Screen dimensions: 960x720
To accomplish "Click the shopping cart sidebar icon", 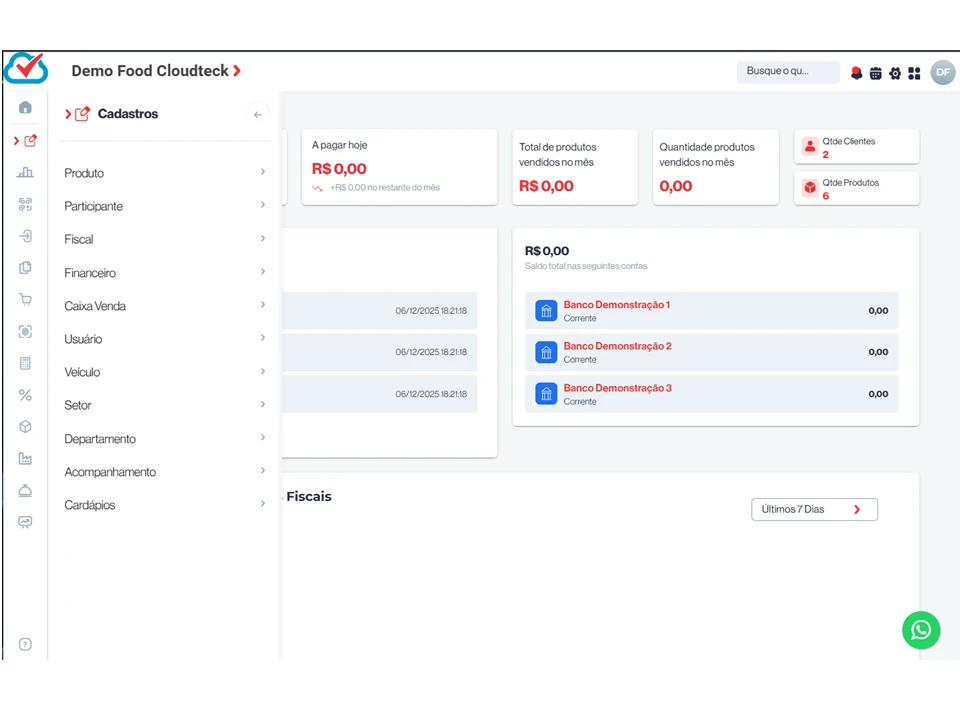I will tap(25, 299).
